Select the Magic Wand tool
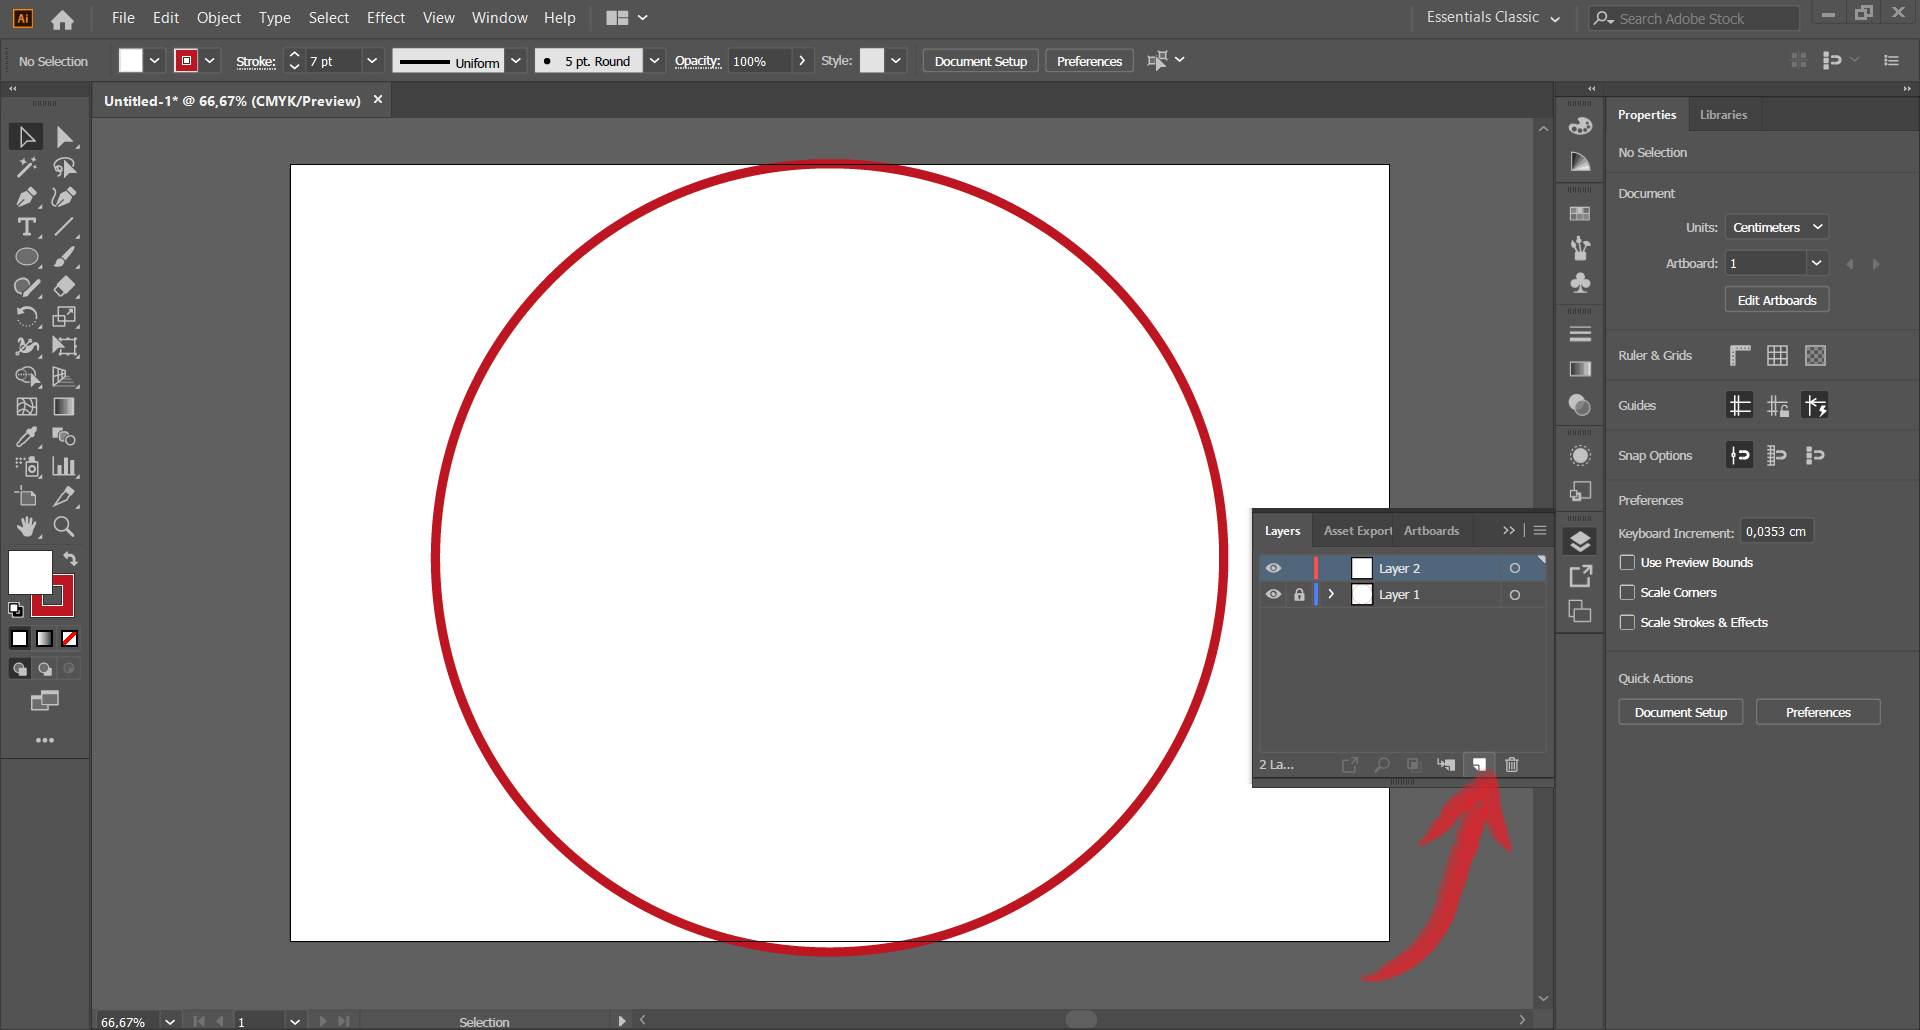The width and height of the screenshot is (1920, 1030). (27, 167)
